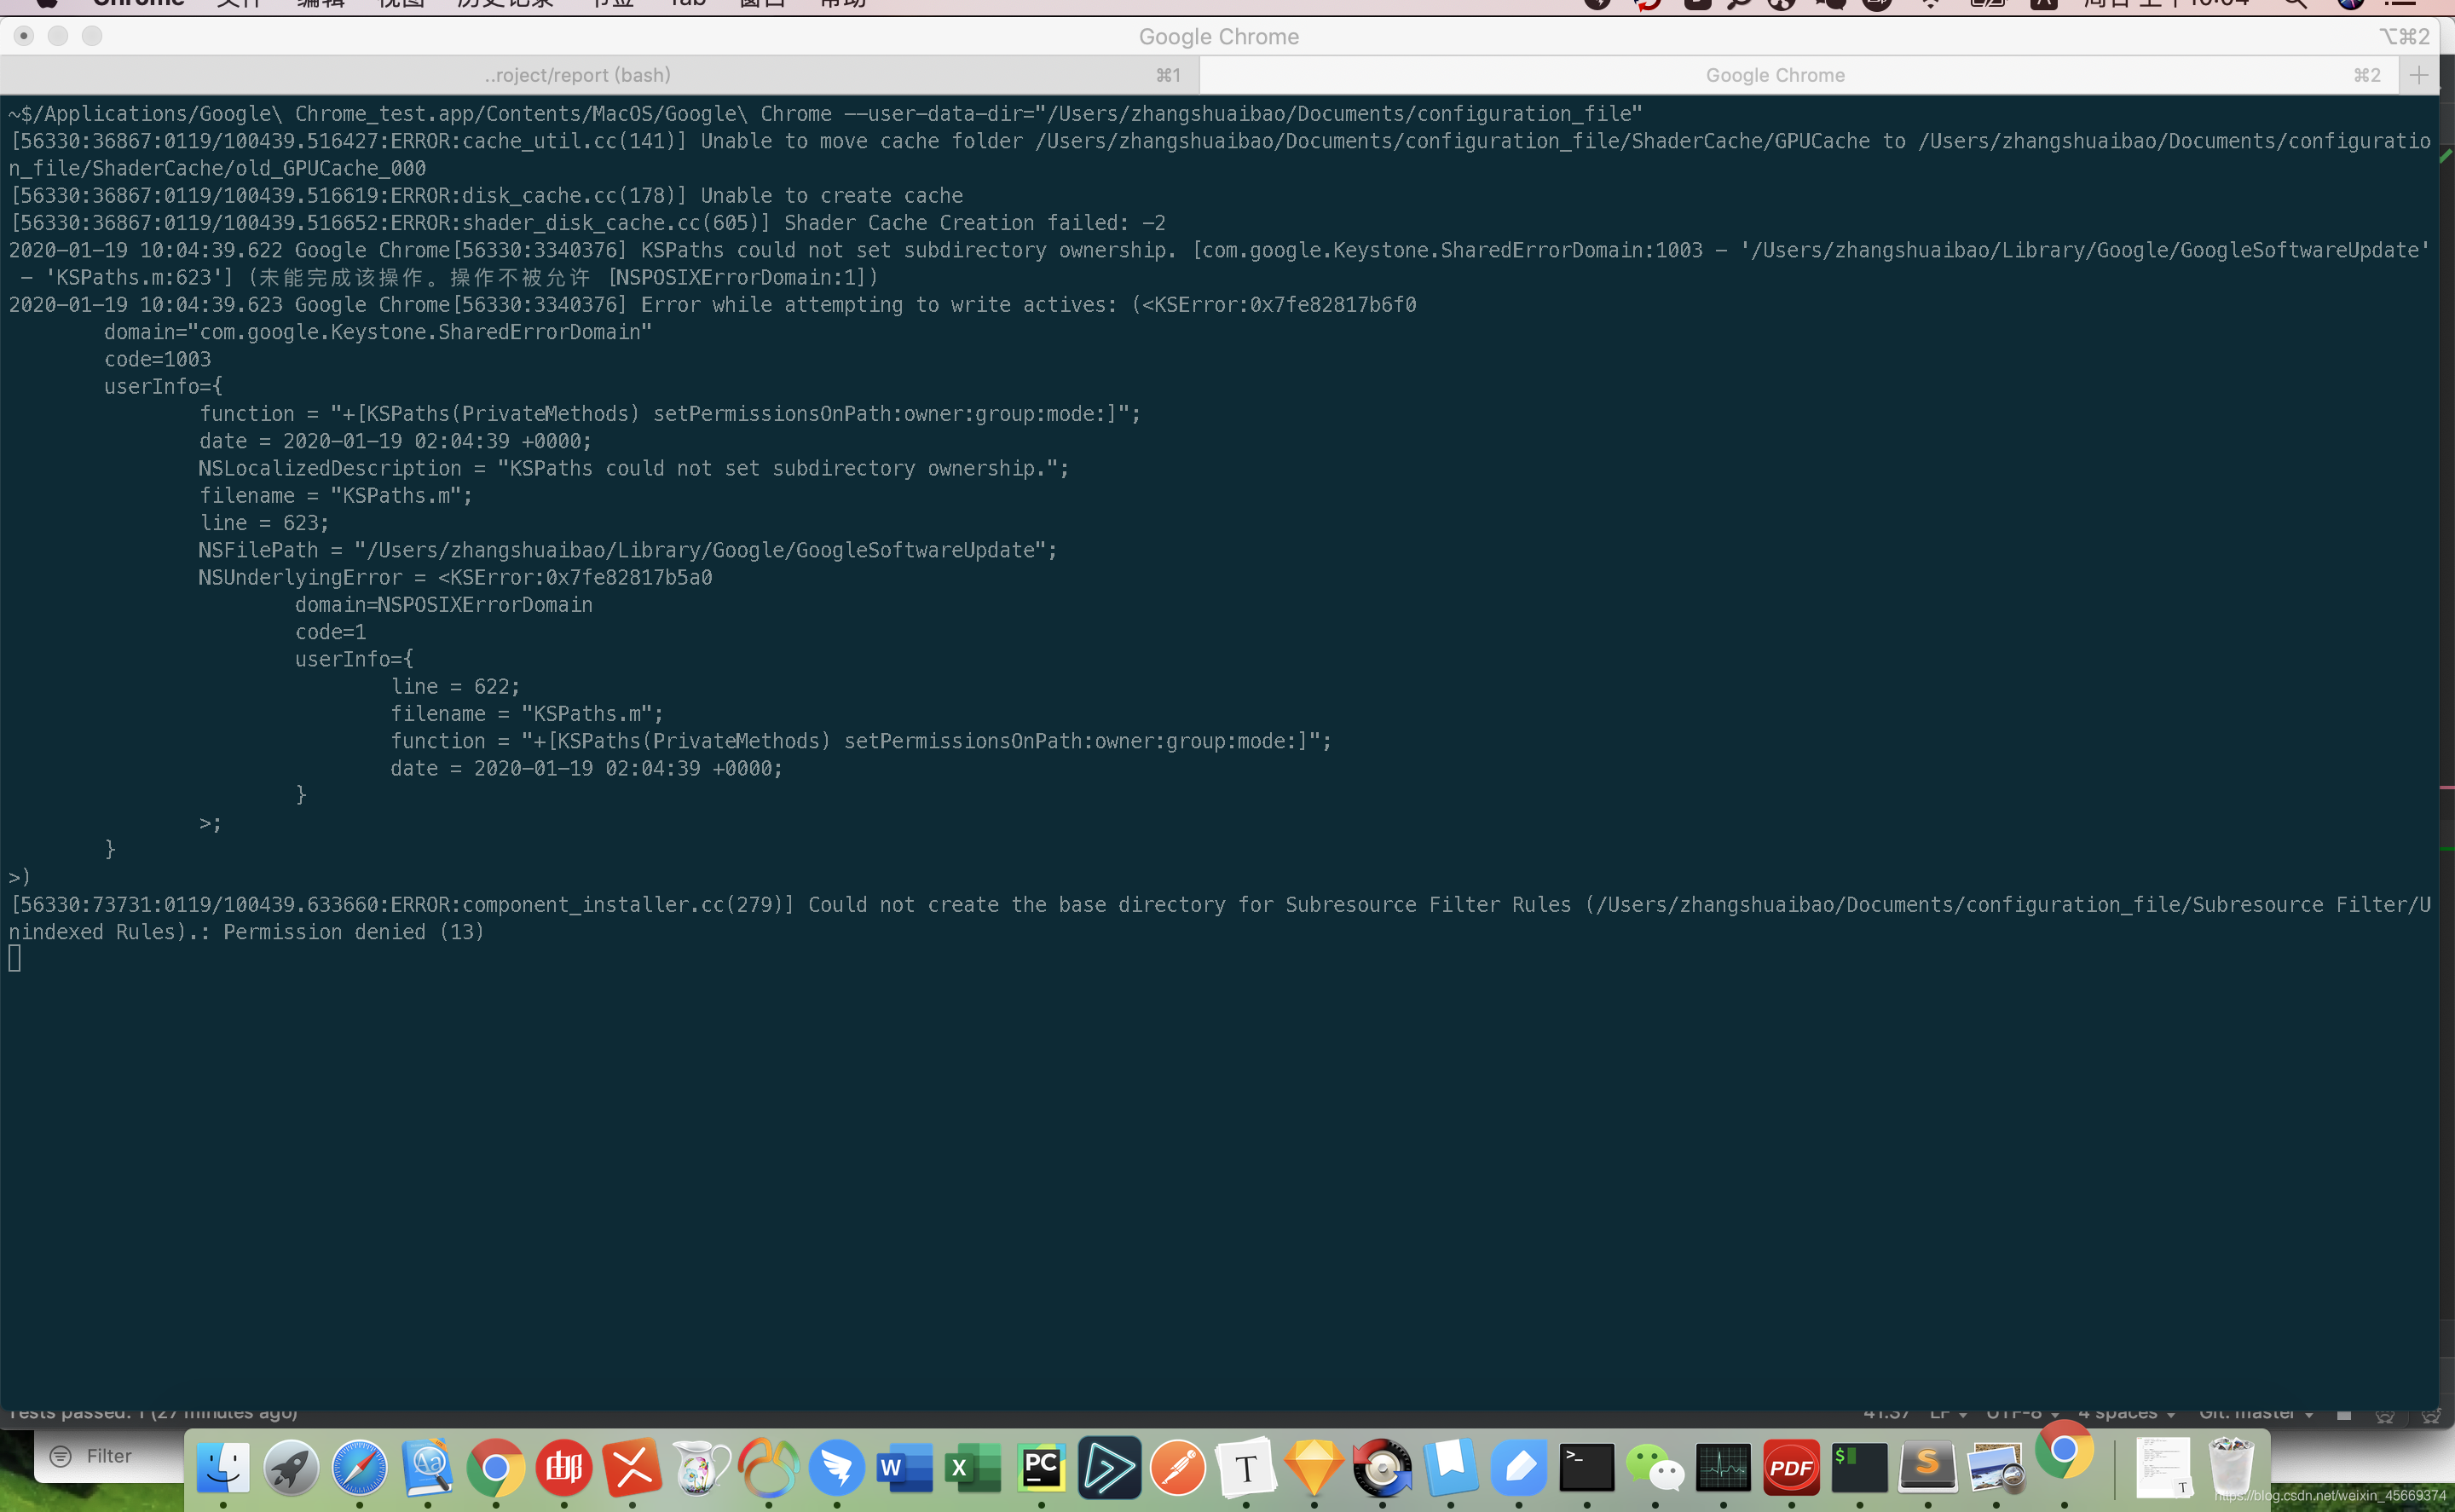
Task: Open the UTF-8 encoding dropdown in PyCharm status bar
Action: [x=2022, y=1413]
